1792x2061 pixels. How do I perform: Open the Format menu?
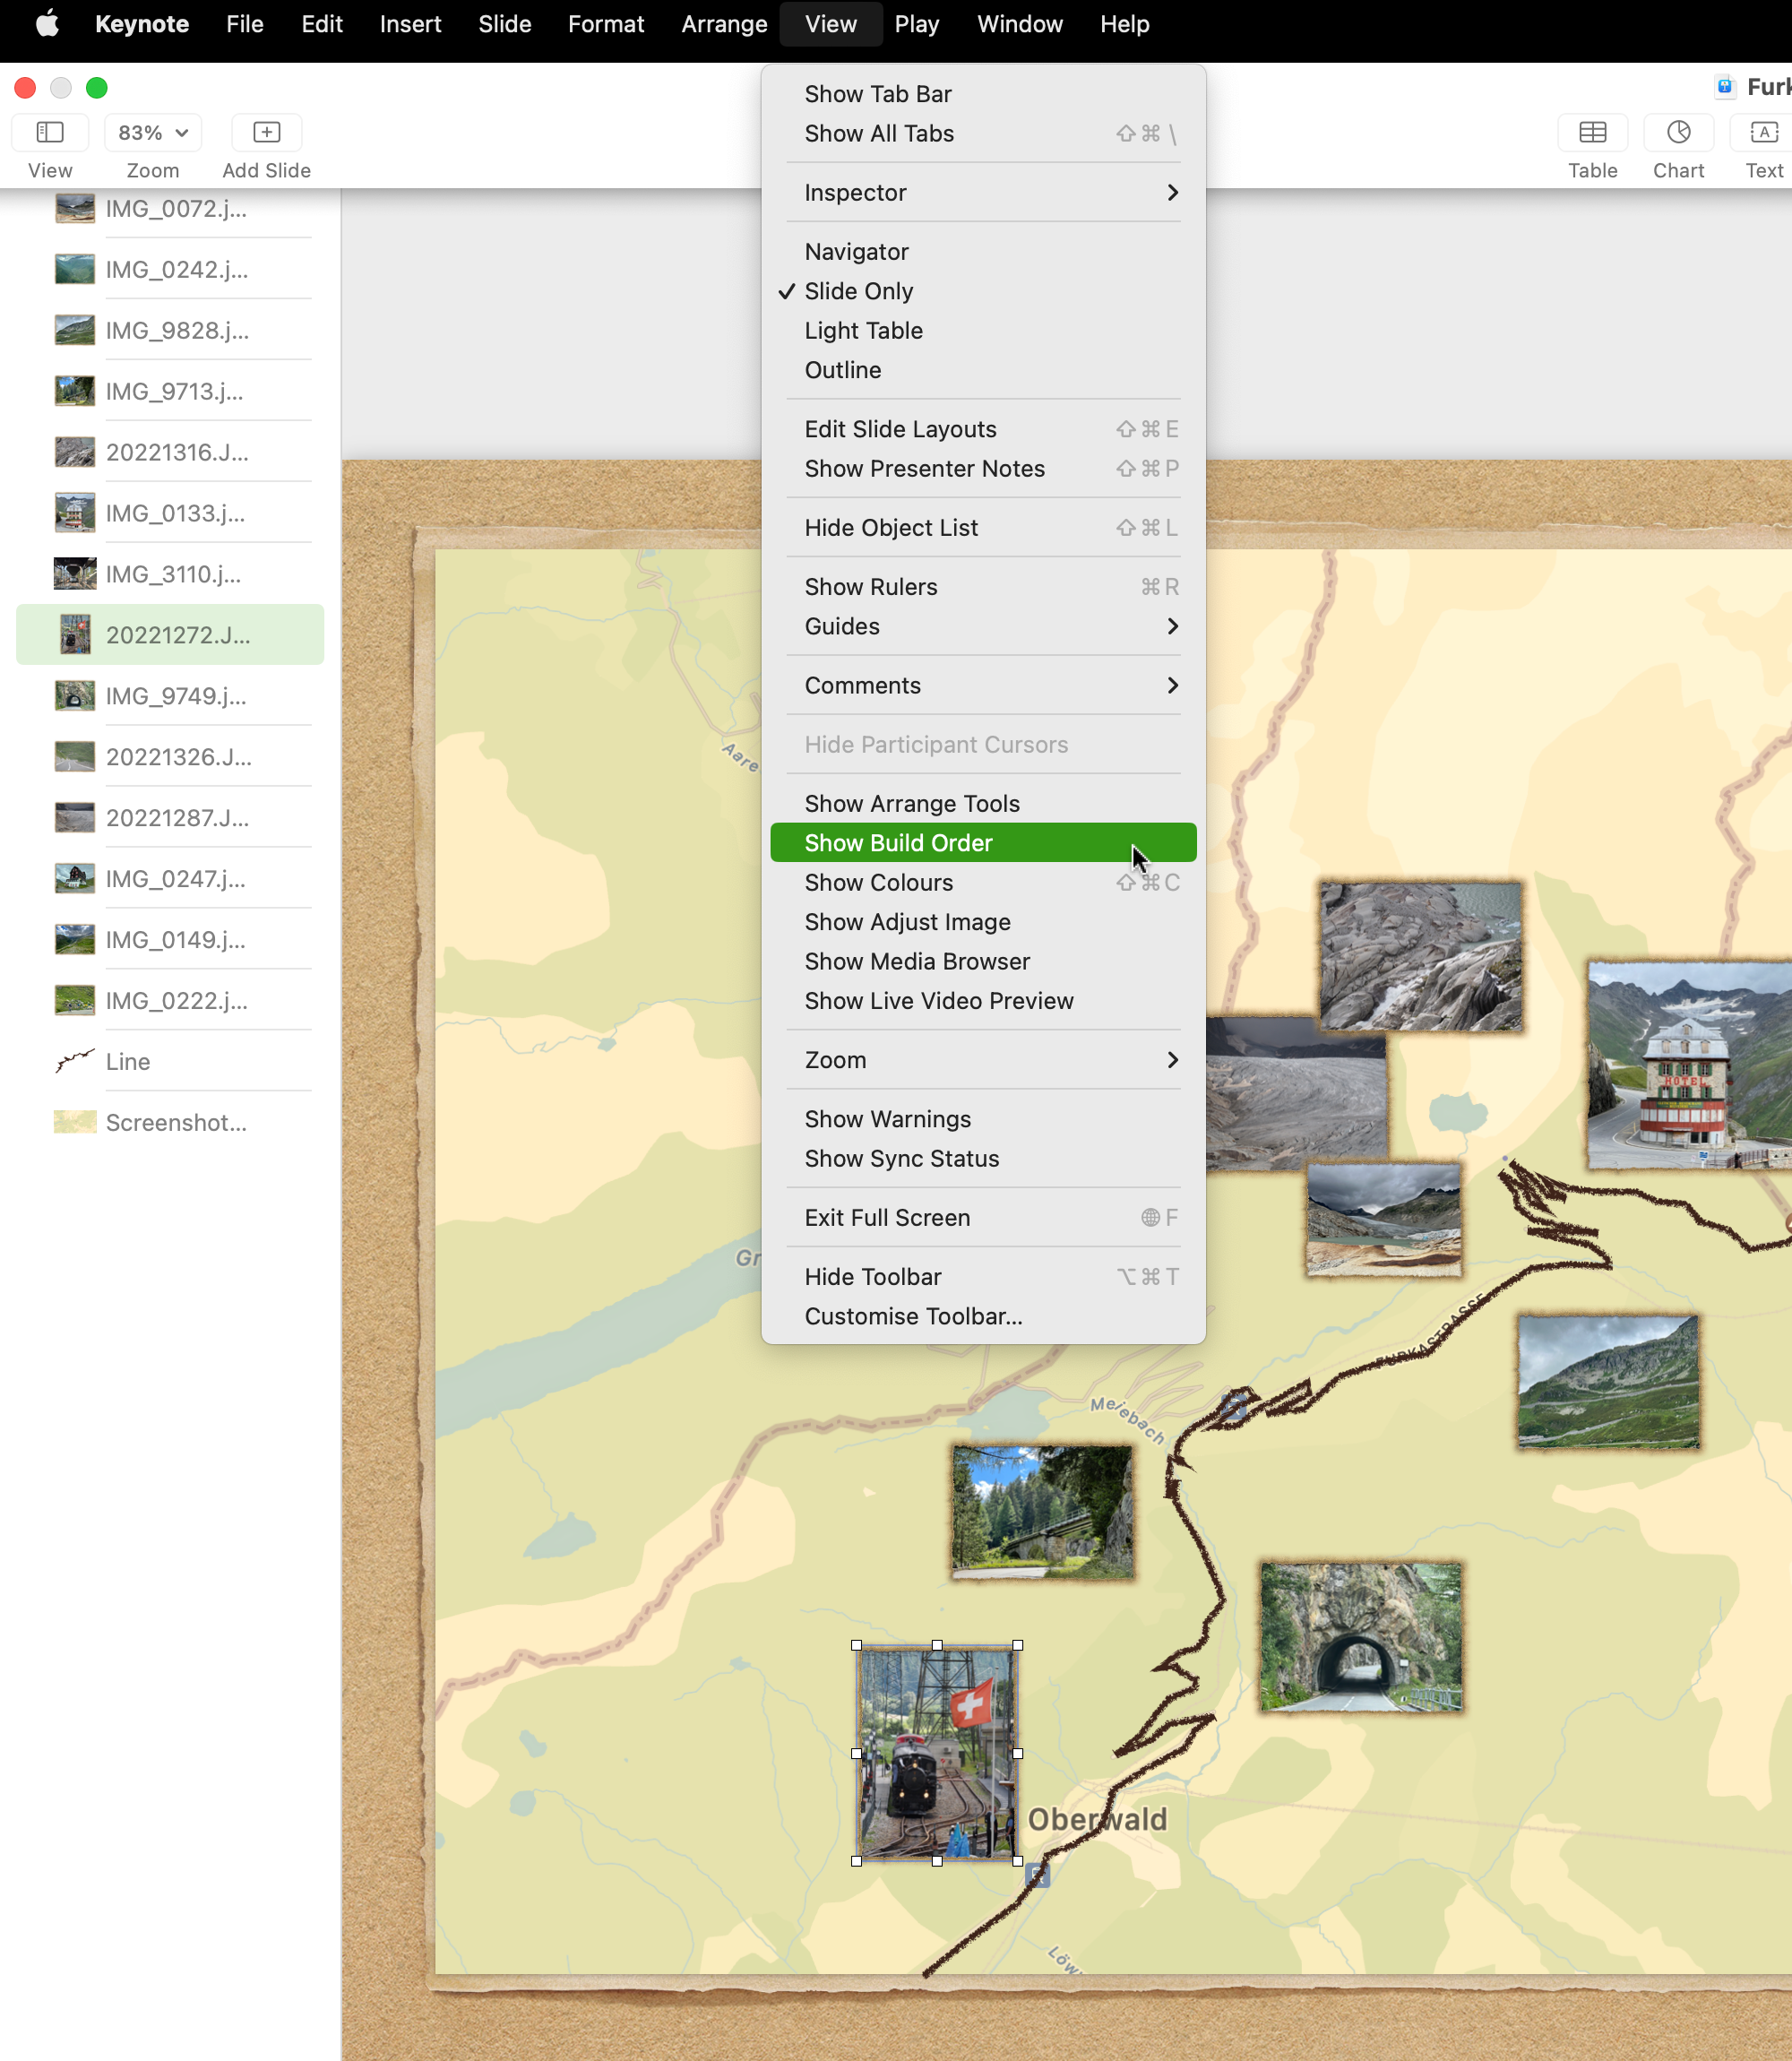pyautogui.click(x=606, y=24)
